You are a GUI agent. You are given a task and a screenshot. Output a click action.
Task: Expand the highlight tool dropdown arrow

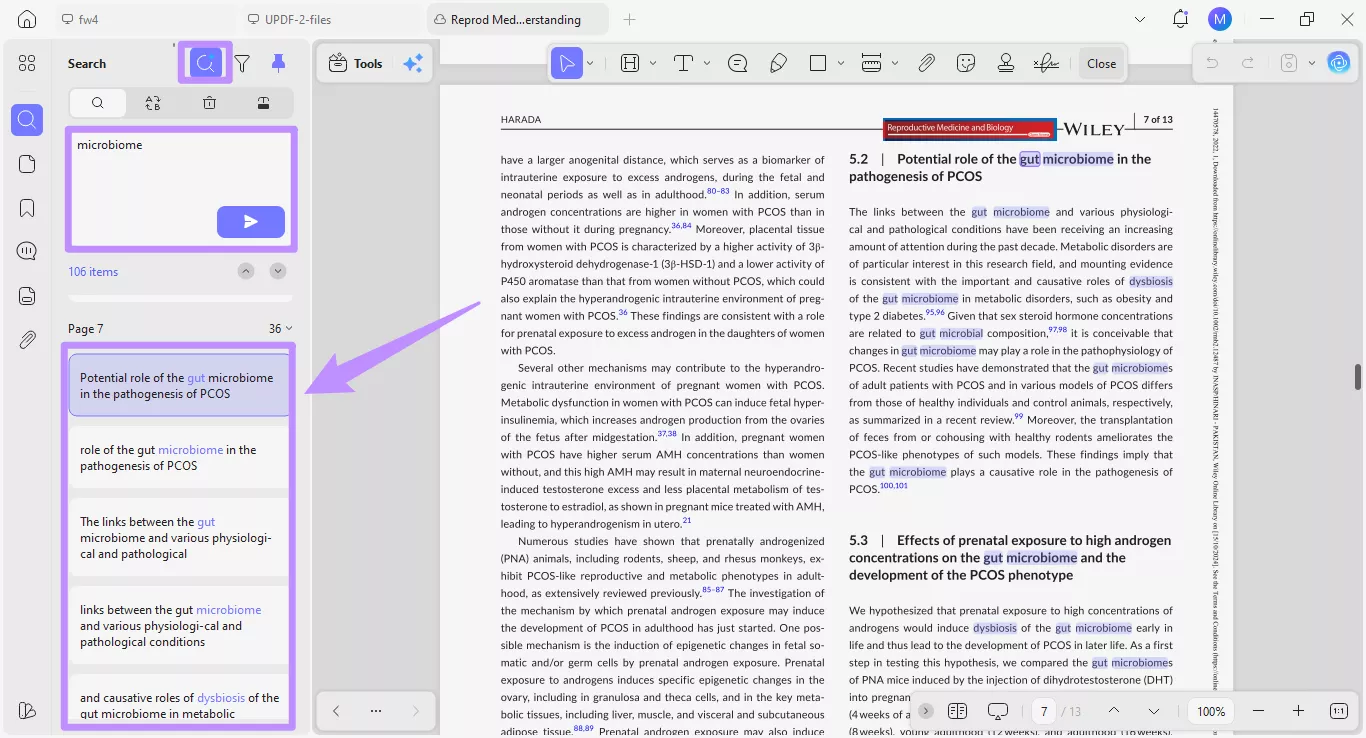coord(653,63)
